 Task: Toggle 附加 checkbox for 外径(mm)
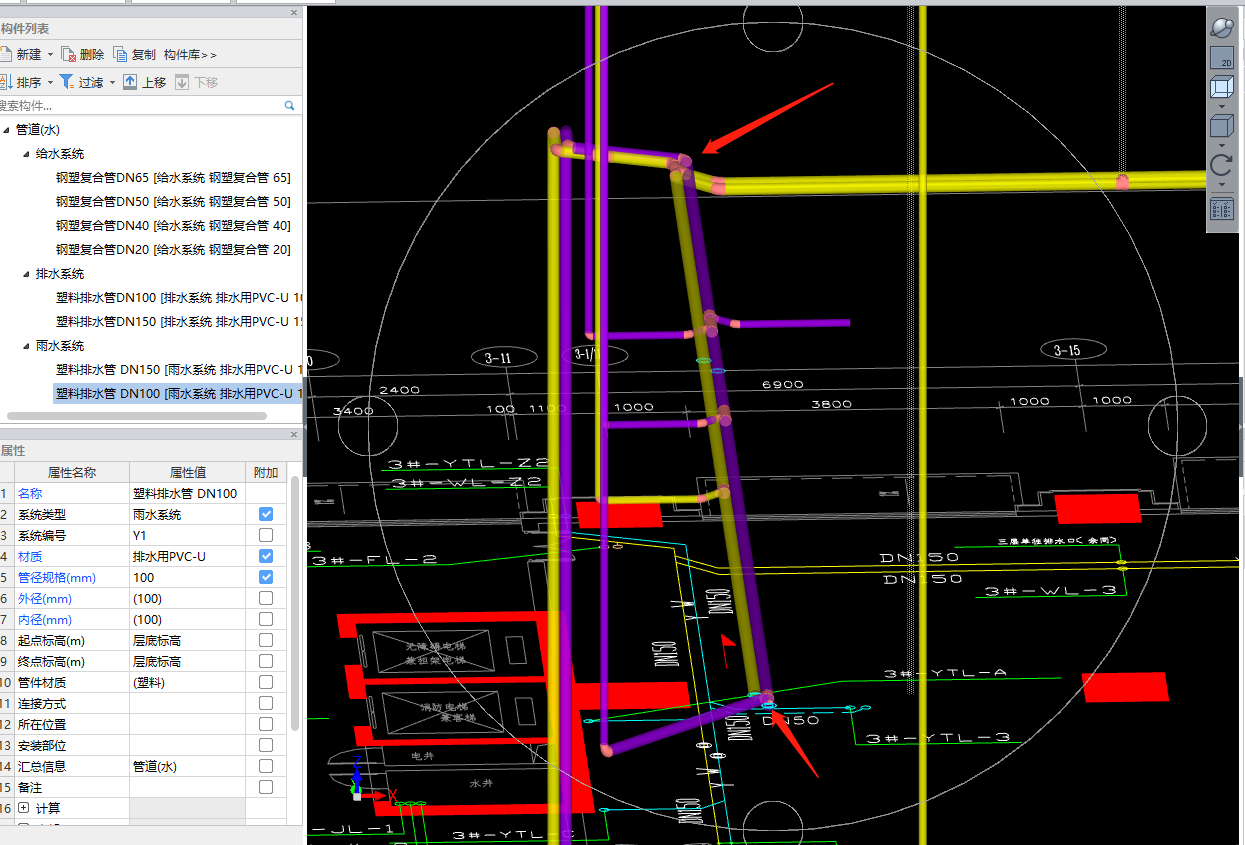[266, 598]
